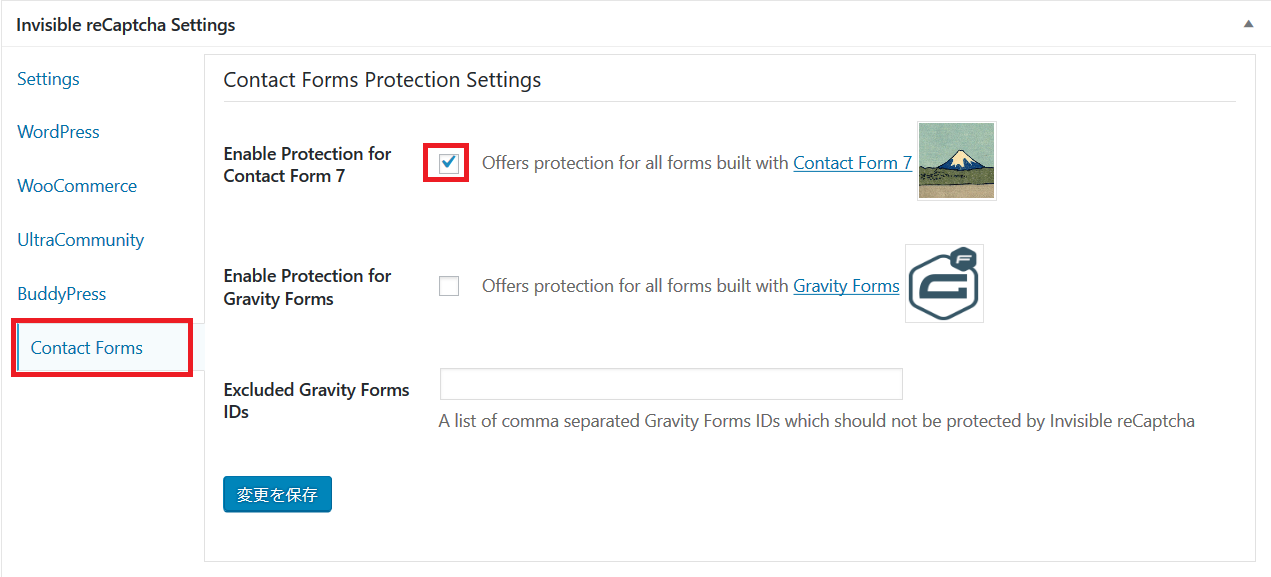Click the 'Excluded Gravity Forms IDs' label
The height and width of the screenshot is (577, 1271).
(x=316, y=401)
